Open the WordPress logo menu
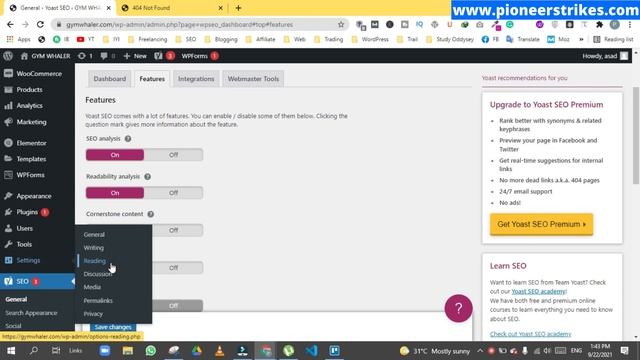This screenshot has width=640, height=360. [x=8, y=56]
